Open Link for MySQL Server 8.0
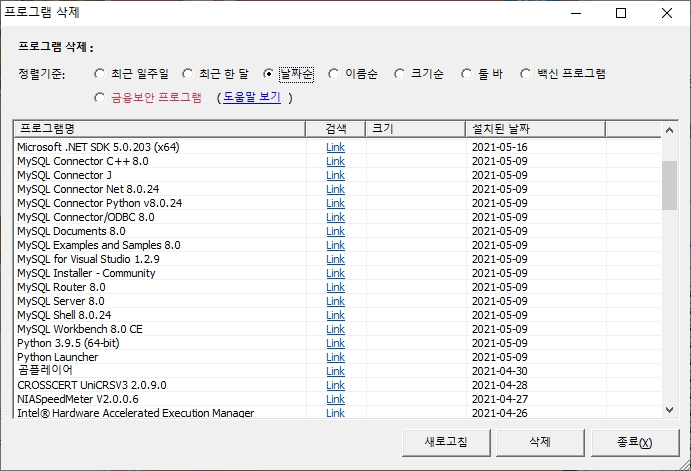 tap(335, 301)
